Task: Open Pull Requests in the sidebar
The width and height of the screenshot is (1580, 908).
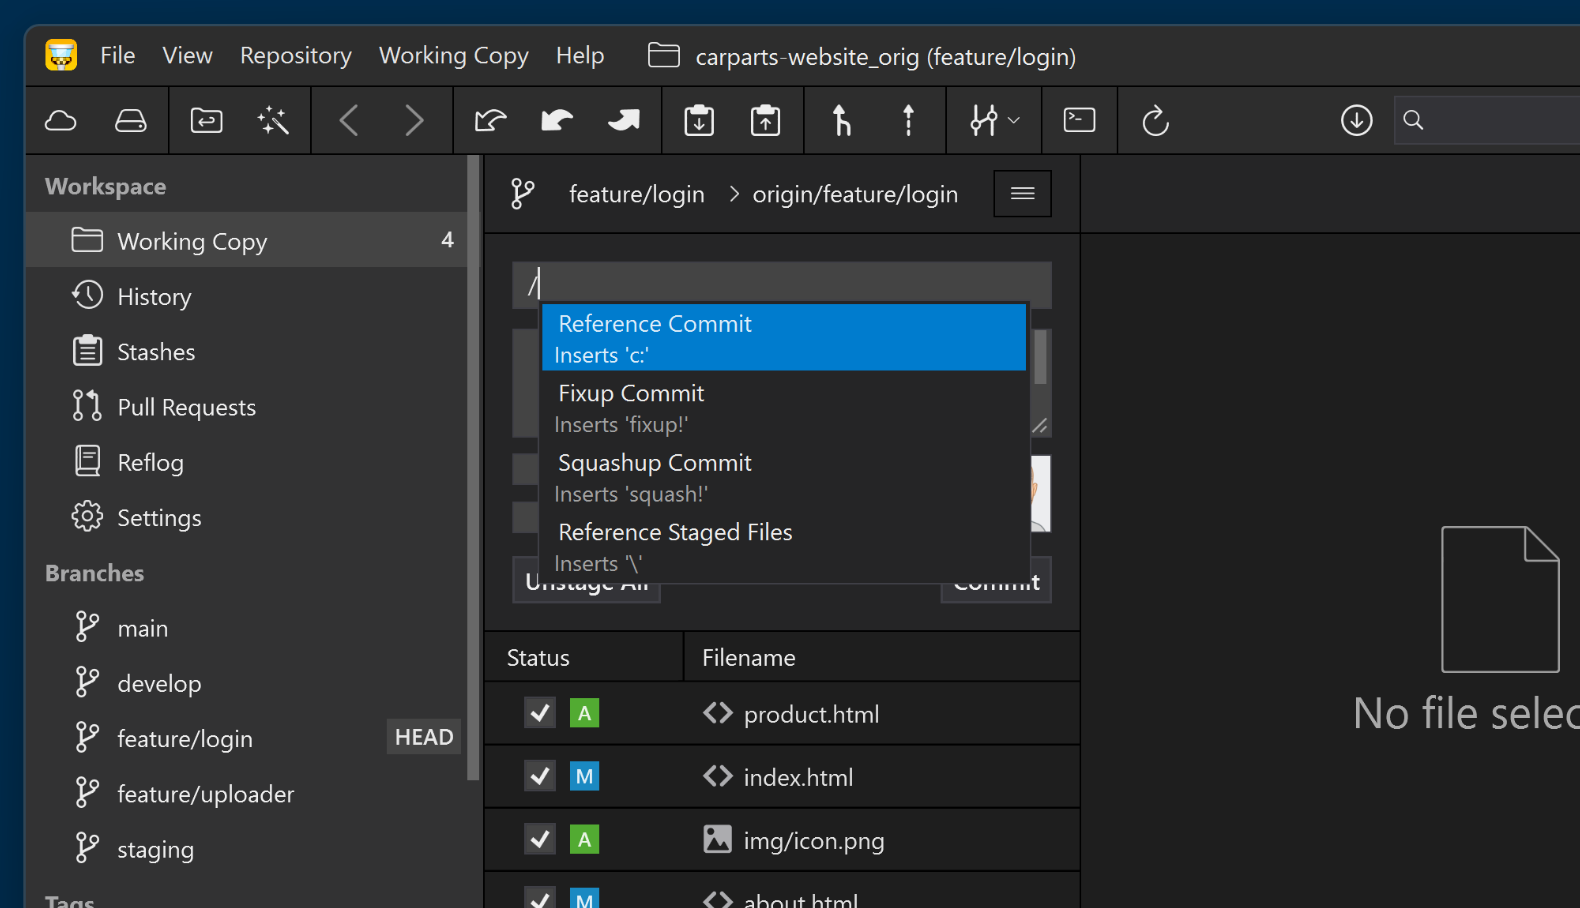Action: pos(186,407)
